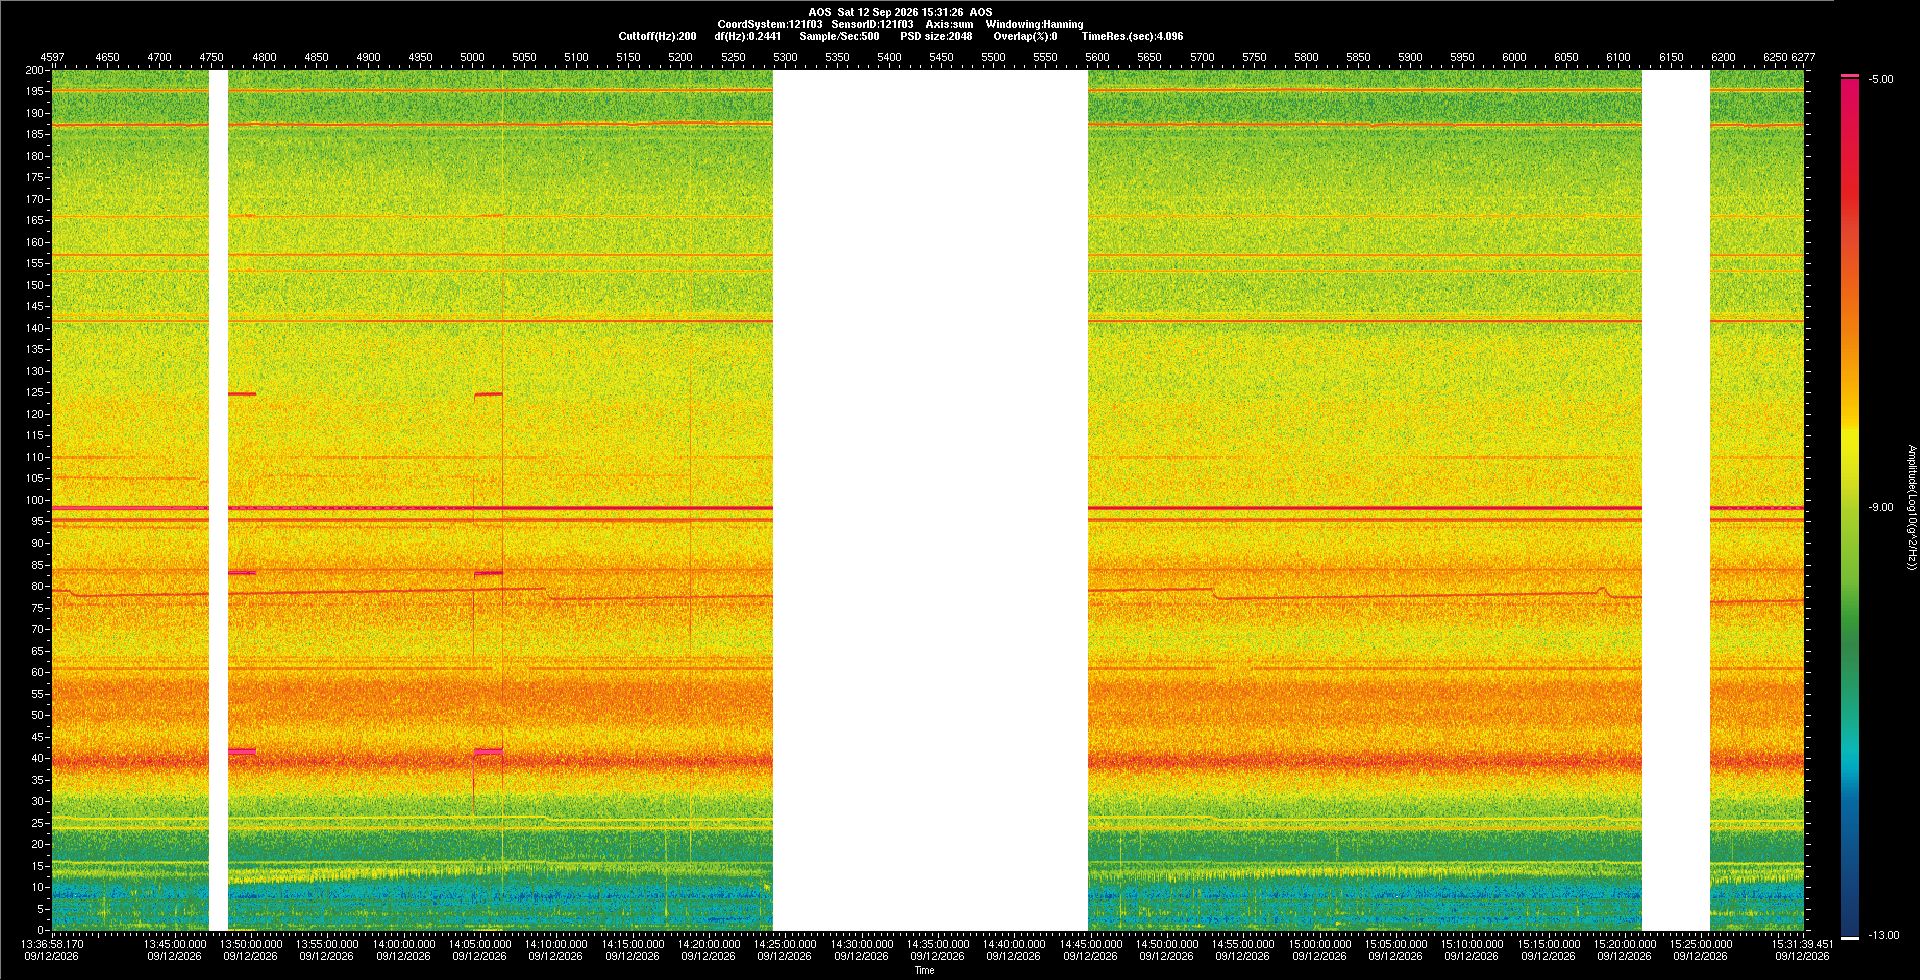The width and height of the screenshot is (1920, 980).
Task: Select the 6277 tick on top axis
Action: tap(1803, 57)
